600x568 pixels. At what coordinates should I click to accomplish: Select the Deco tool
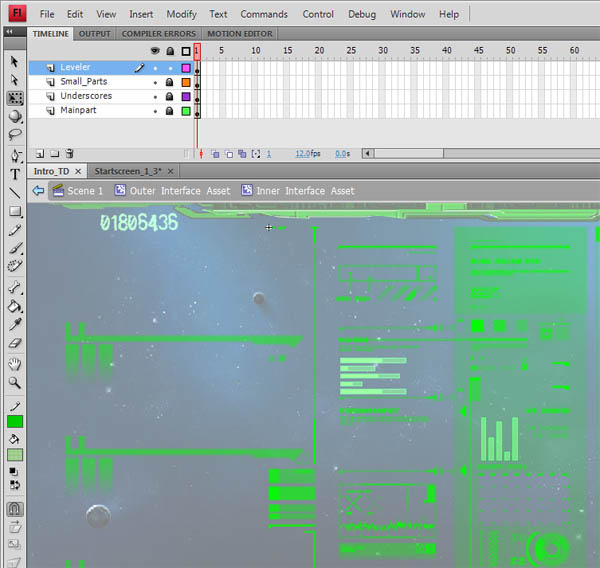(x=15, y=266)
